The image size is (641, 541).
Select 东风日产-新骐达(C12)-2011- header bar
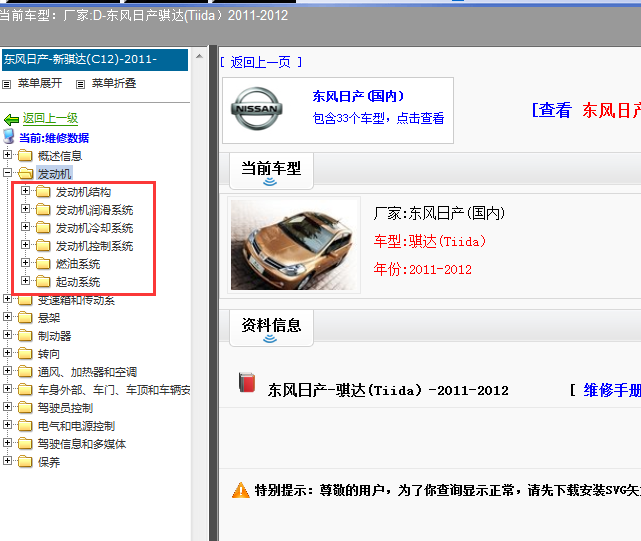(x=95, y=60)
